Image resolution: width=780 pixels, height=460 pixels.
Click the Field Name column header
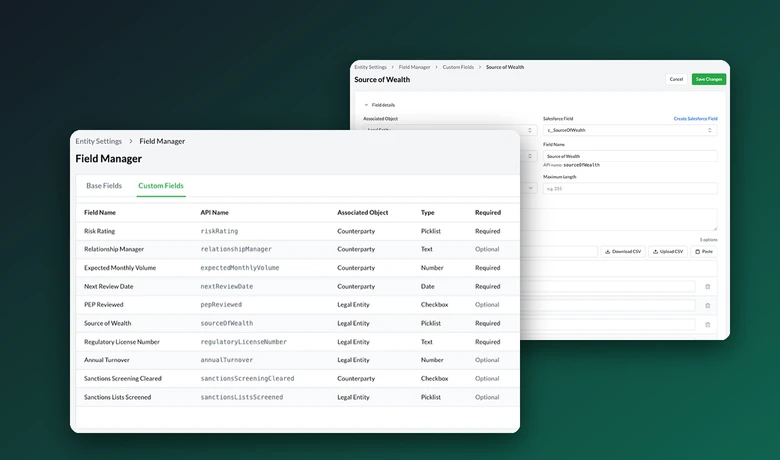pyautogui.click(x=99, y=212)
